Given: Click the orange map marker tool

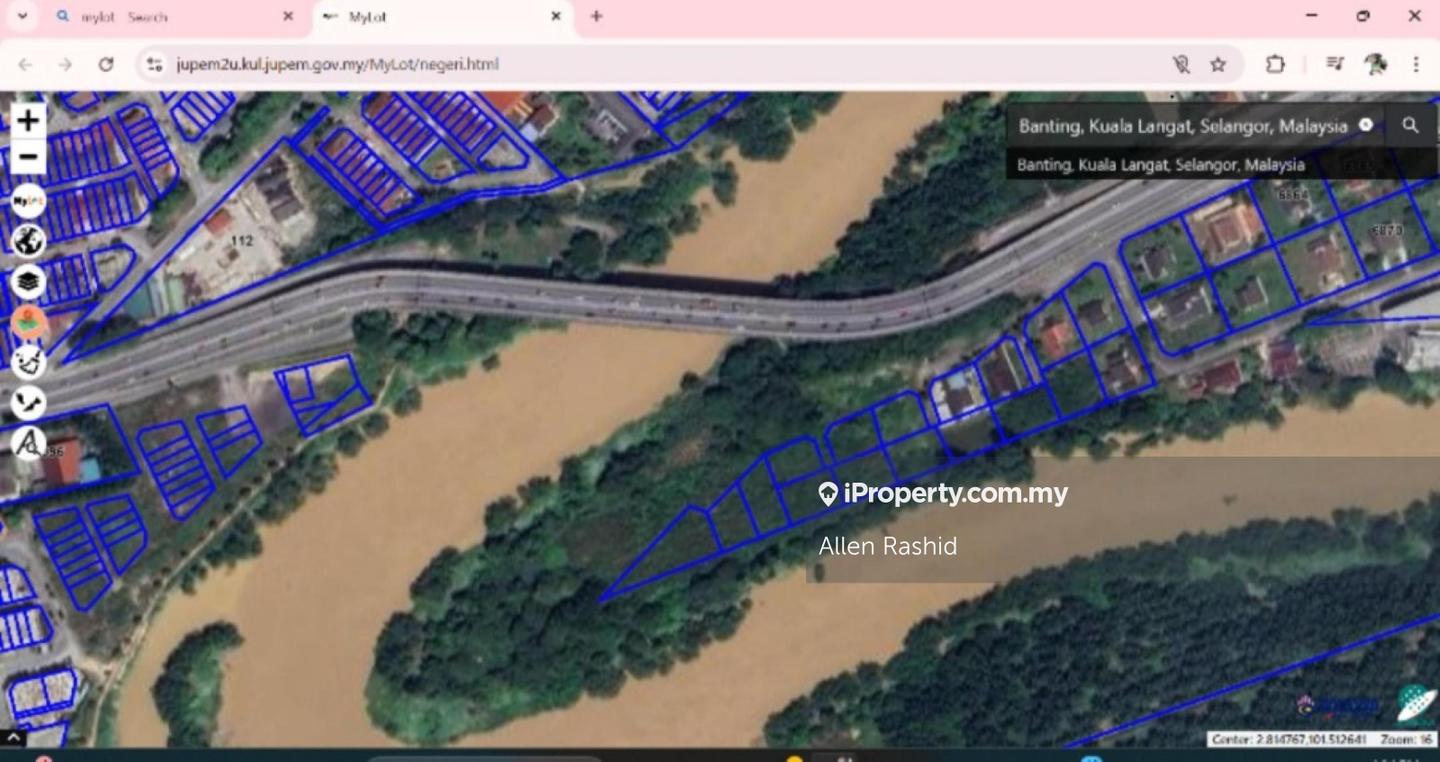Looking at the screenshot, I should [x=28, y=322].
